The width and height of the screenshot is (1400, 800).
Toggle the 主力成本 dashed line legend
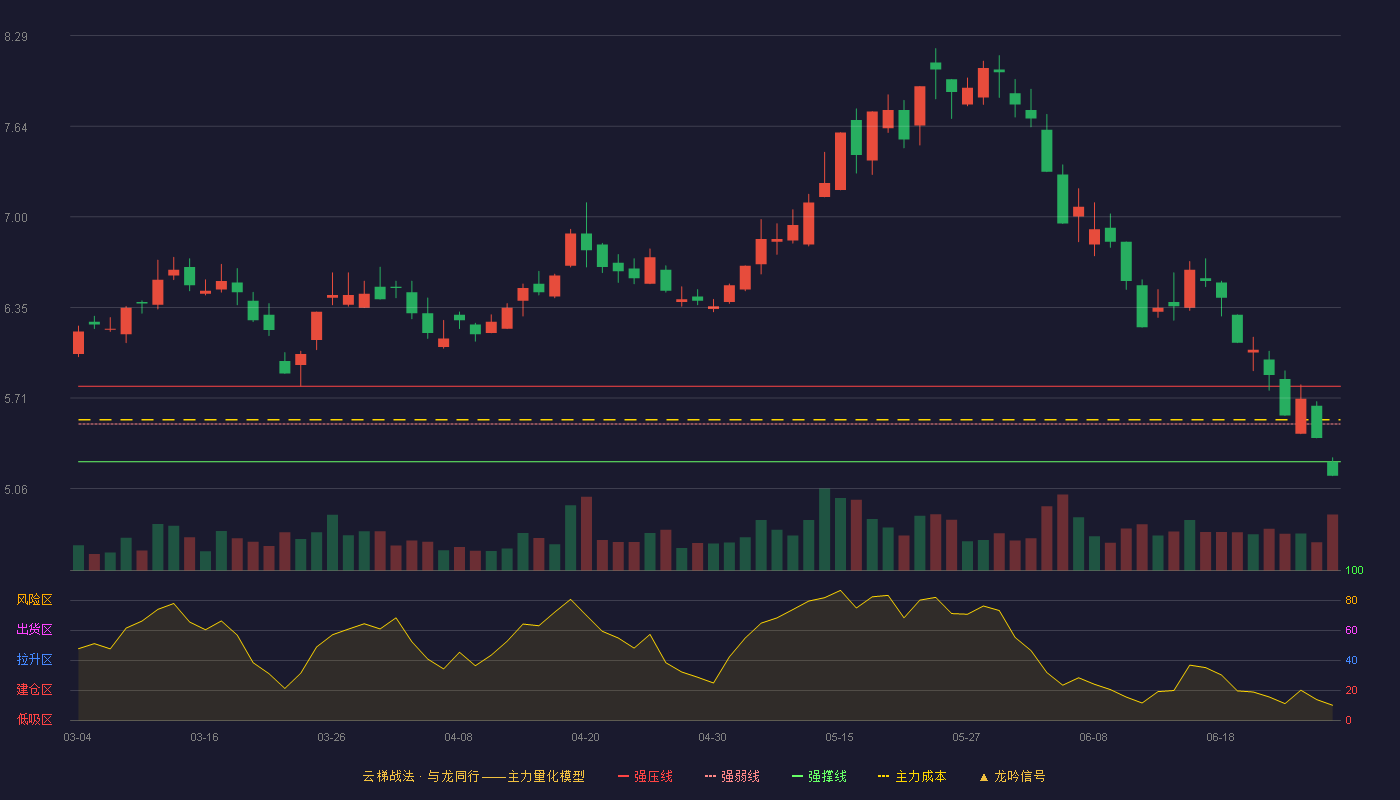point(912,776)
